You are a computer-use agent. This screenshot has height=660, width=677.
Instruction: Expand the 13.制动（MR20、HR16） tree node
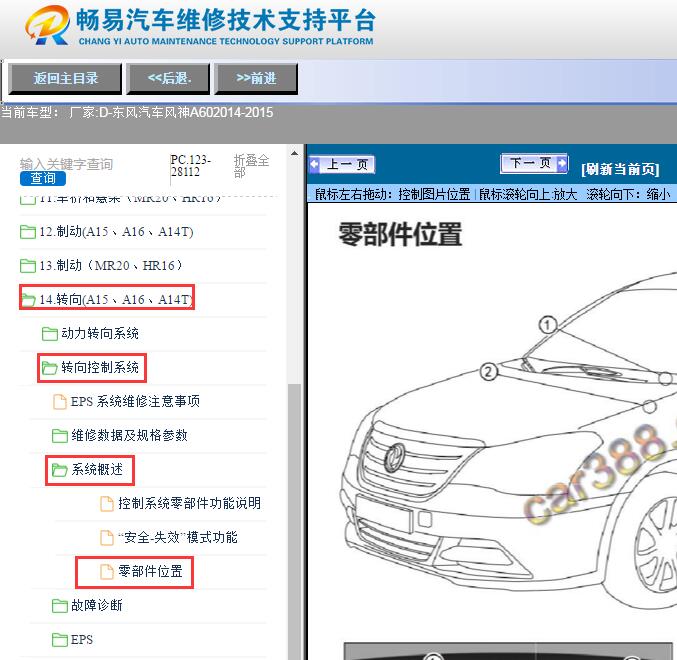111,265
